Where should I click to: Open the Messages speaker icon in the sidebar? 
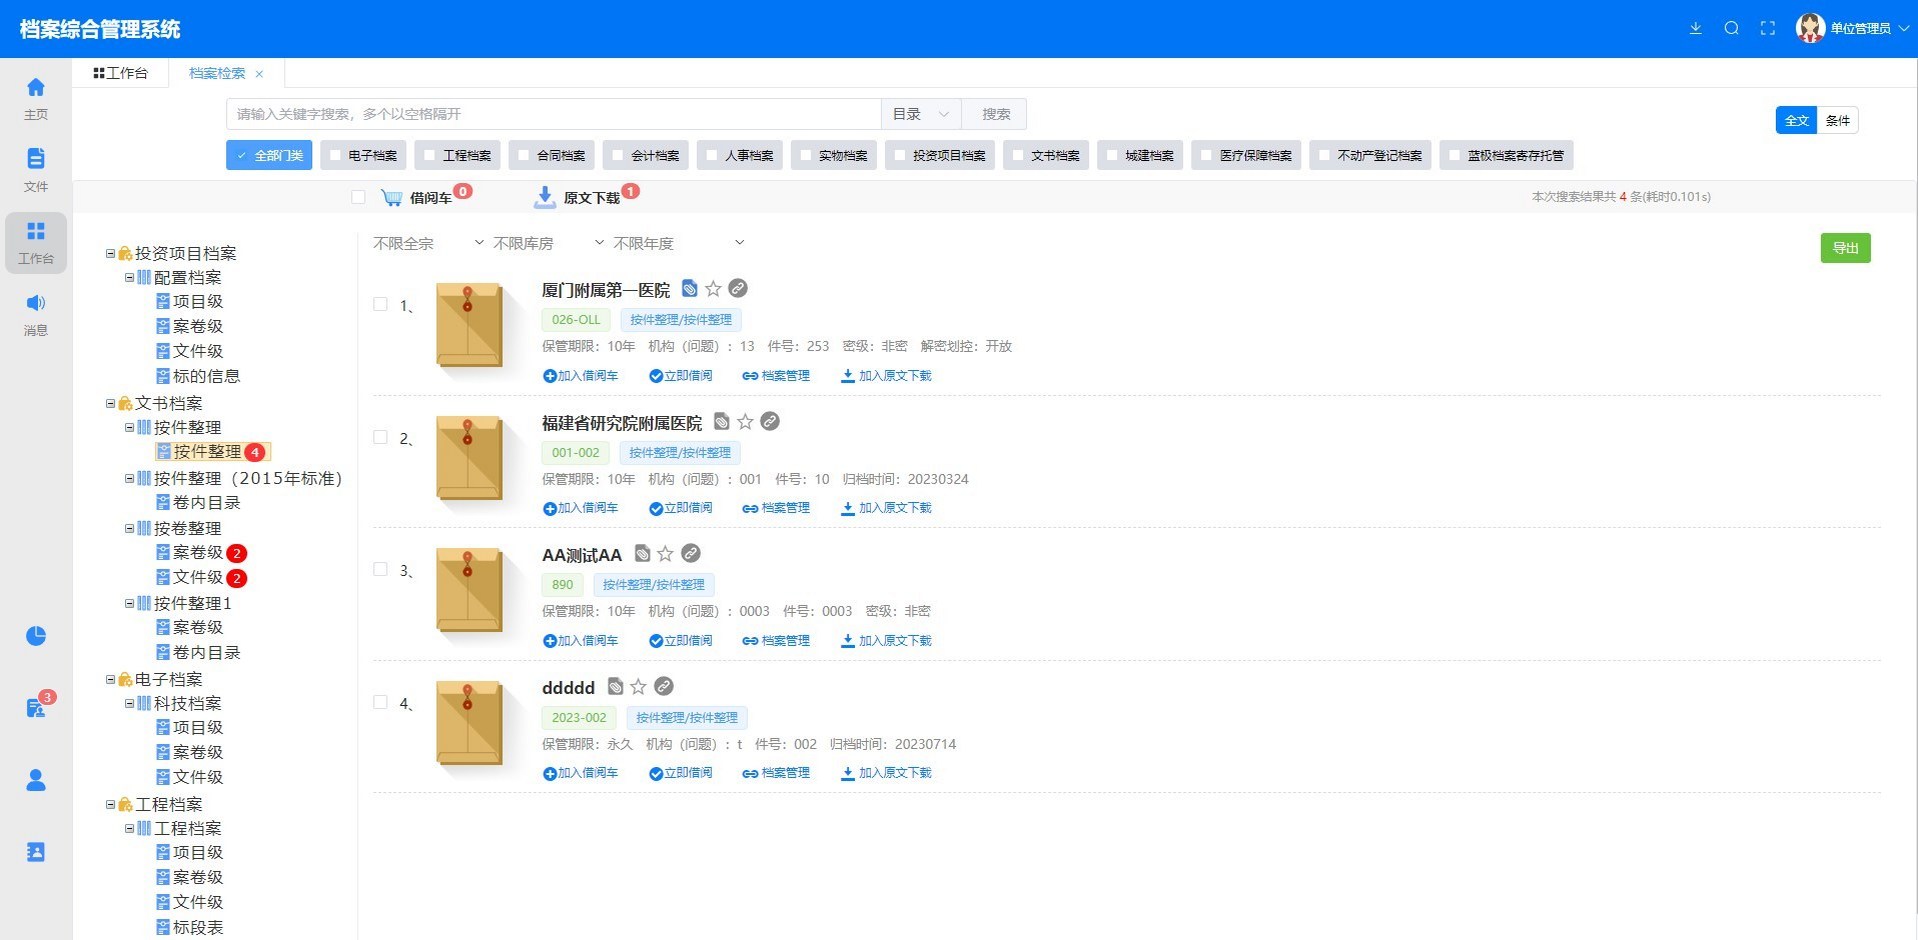pyautogui.click(x=36, y=303)
